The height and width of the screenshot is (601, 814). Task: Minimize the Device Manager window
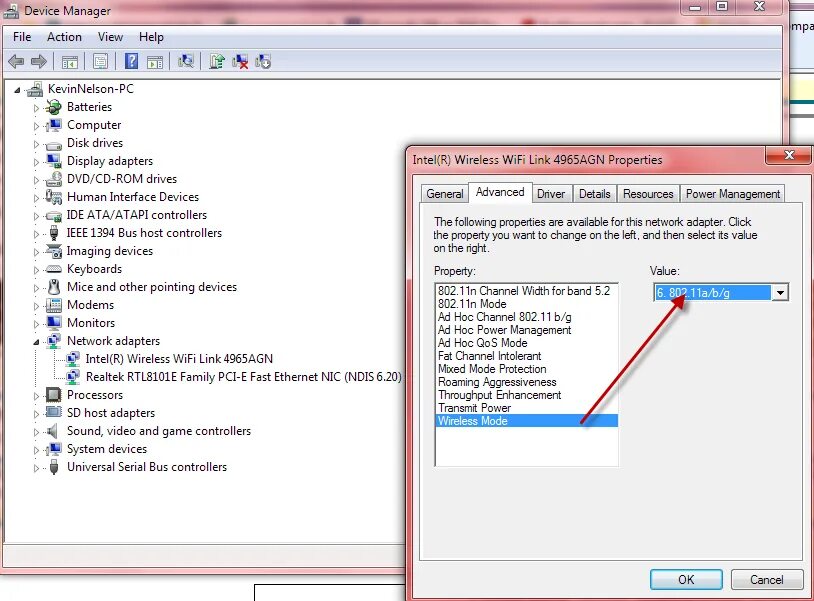(696, 7)
